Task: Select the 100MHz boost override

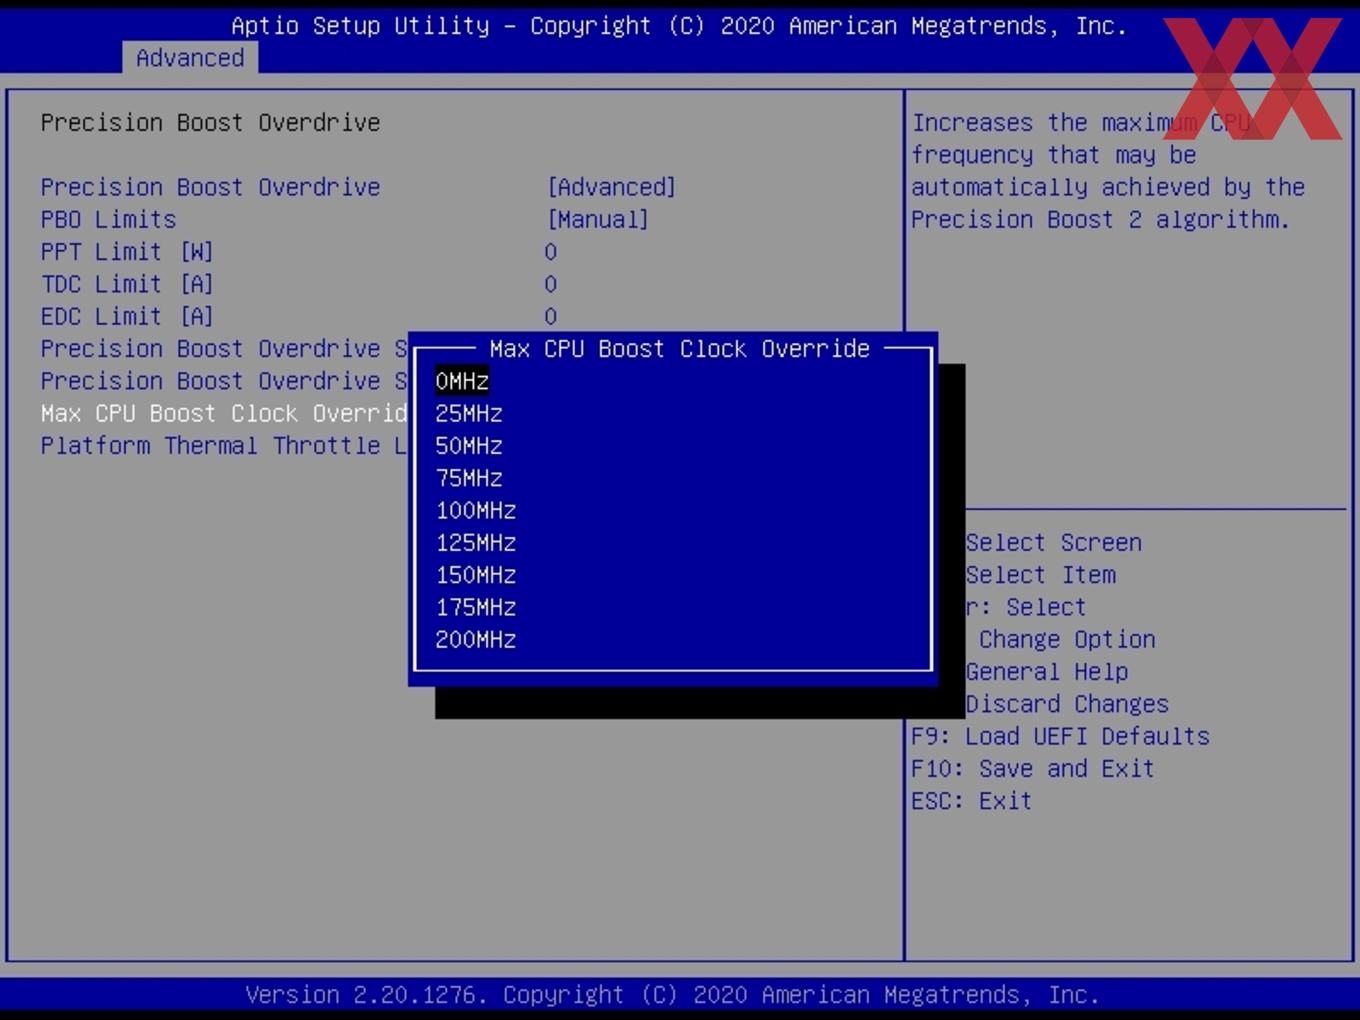Action: point(476,510)
